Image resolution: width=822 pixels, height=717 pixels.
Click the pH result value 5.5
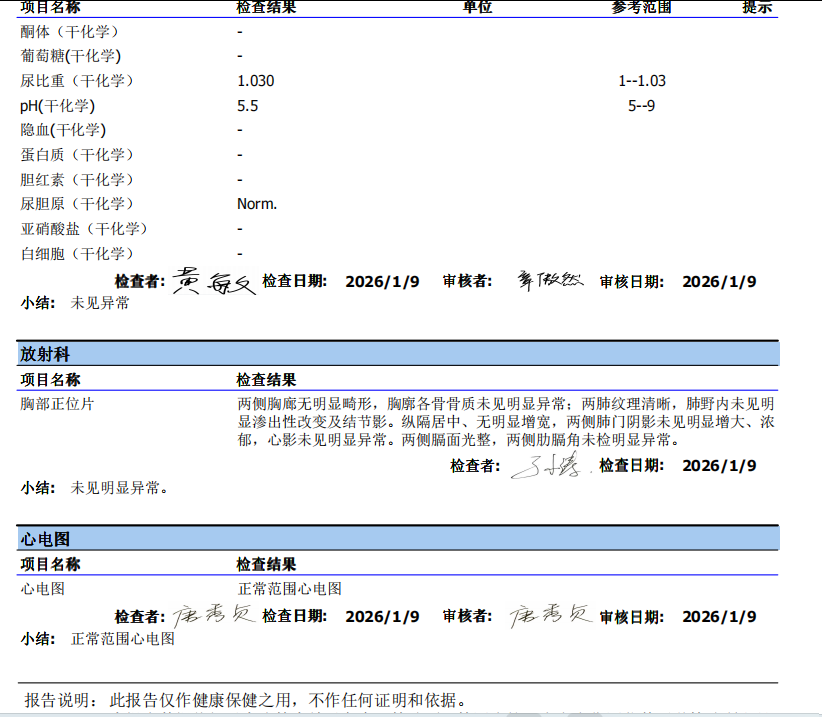pyautogui.click(x=247, y=106)
